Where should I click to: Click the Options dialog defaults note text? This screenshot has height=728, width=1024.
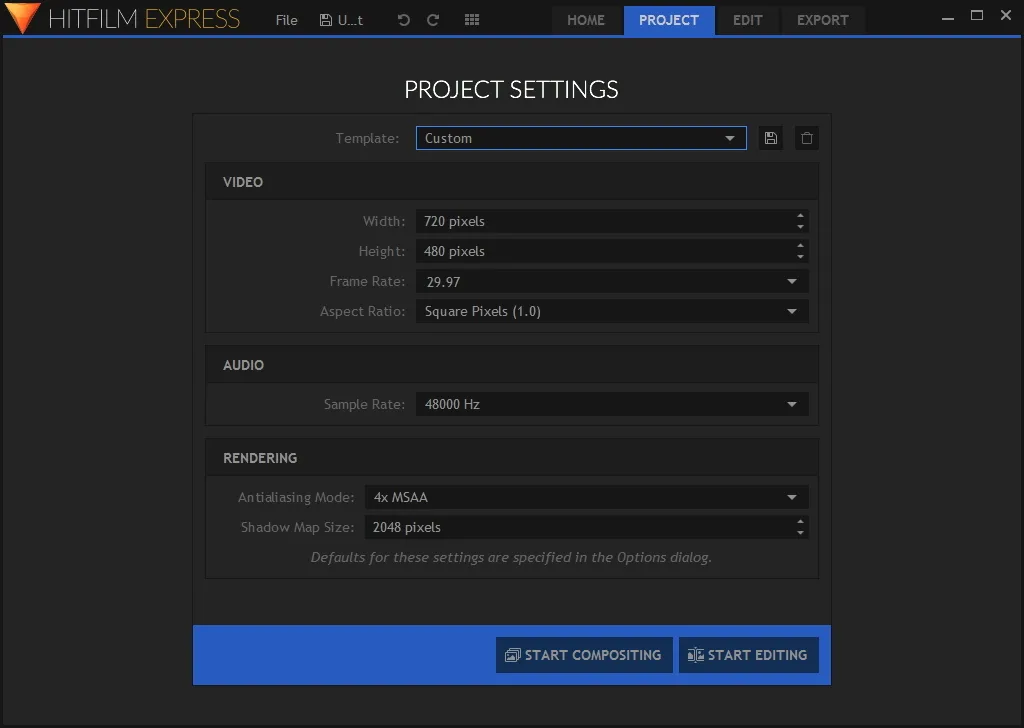(511, 557)
